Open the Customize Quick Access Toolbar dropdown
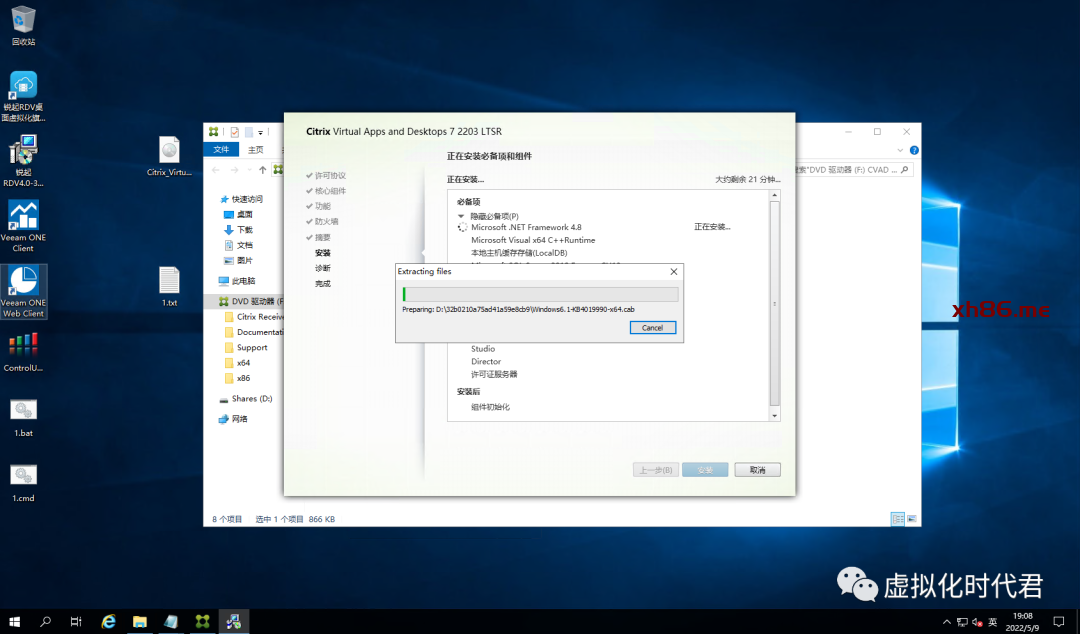The width and height of the screenshot is (1080, 634). (x=260, y=132)
